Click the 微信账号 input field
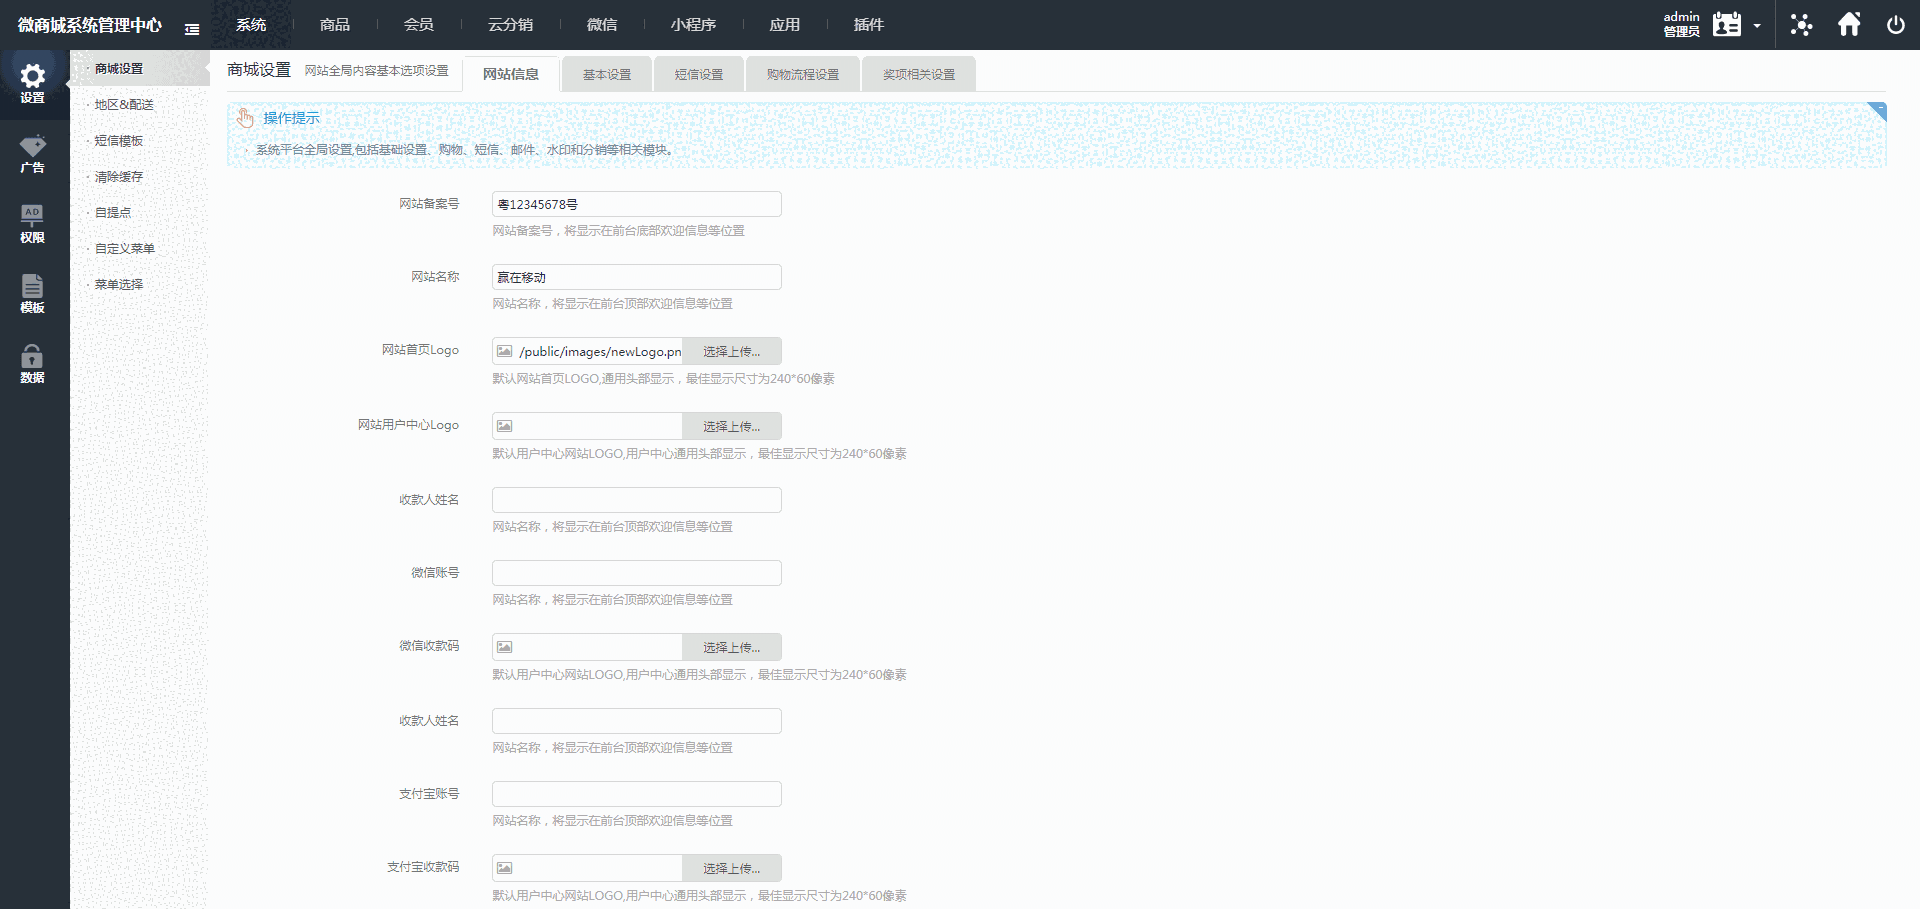This screenshot has height=909, width=1920. [x=637, y=573]
